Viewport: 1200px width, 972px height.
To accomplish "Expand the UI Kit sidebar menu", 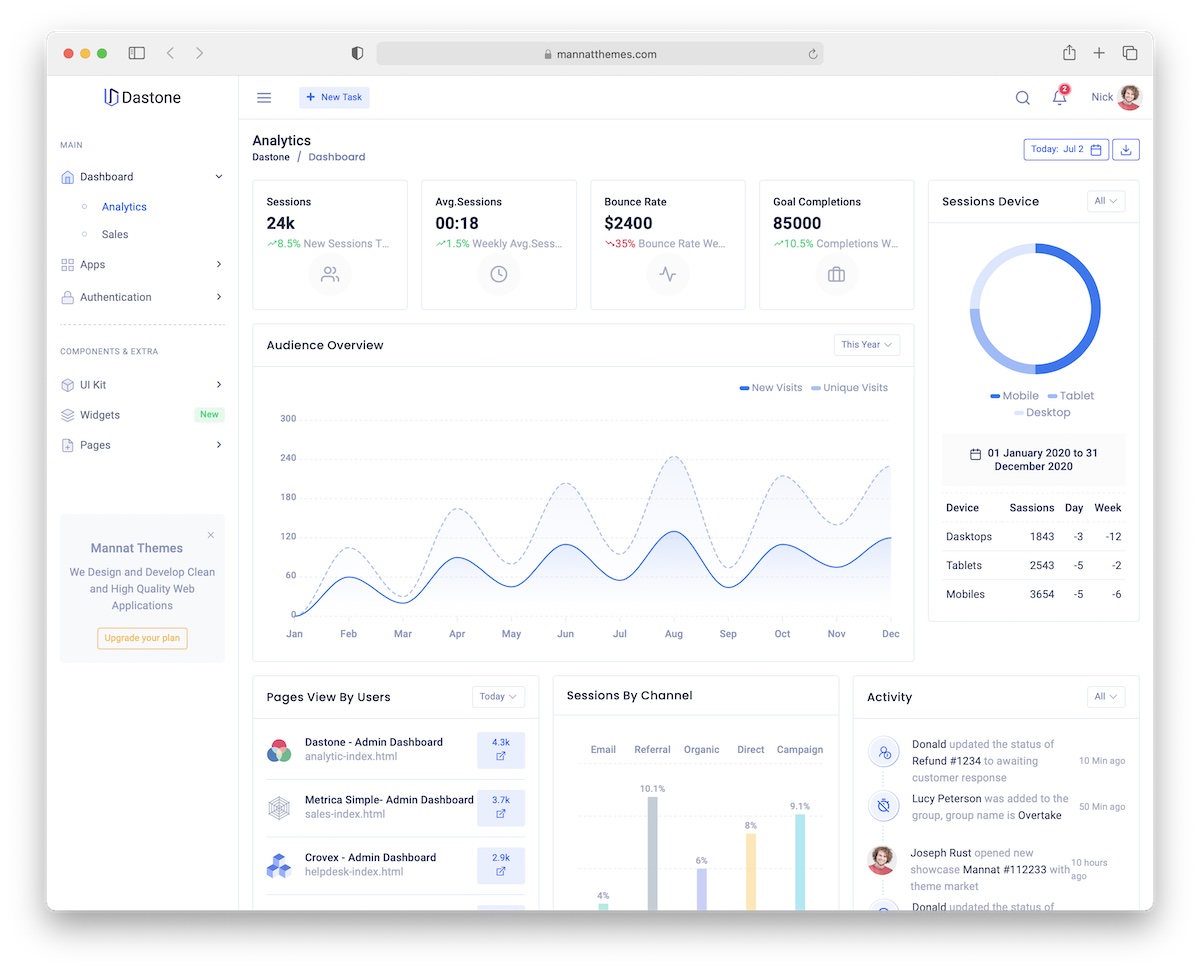I will pos(219,385).
